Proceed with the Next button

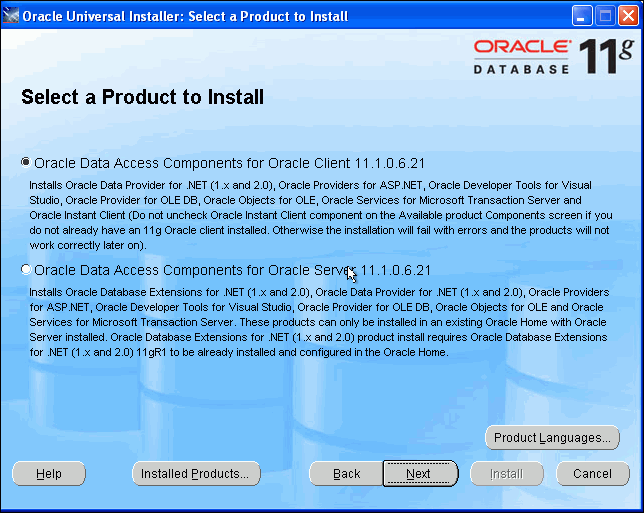point(419,474)
